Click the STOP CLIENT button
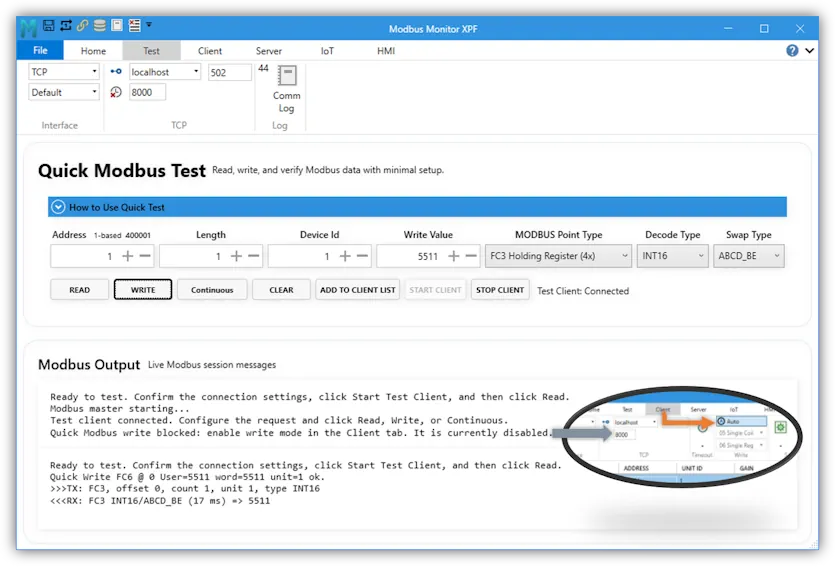 pos(500,290)
